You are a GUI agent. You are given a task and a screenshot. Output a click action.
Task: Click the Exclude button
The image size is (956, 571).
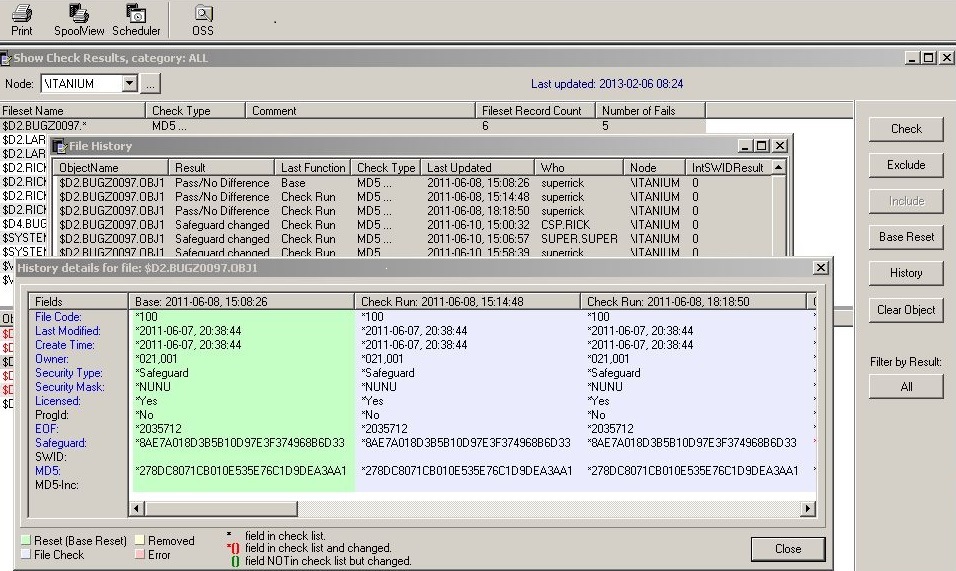[906, 165]
